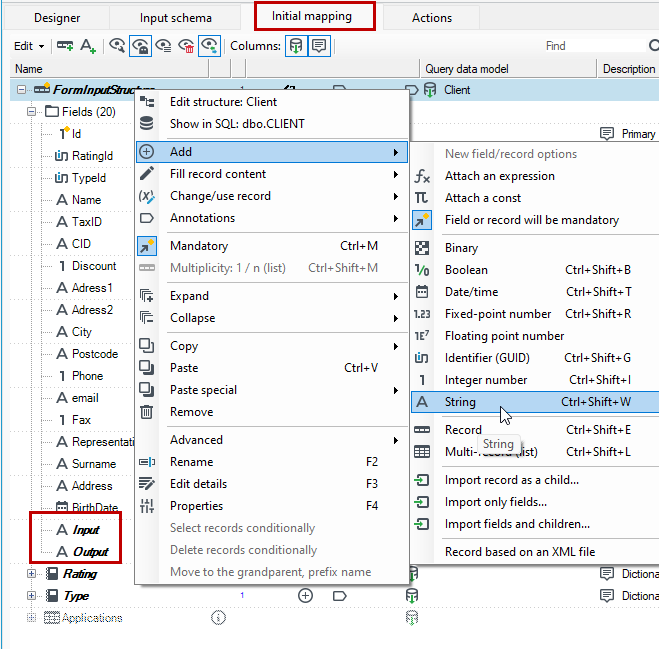Collapse the FormInputStructure root node

click(21, 90)
